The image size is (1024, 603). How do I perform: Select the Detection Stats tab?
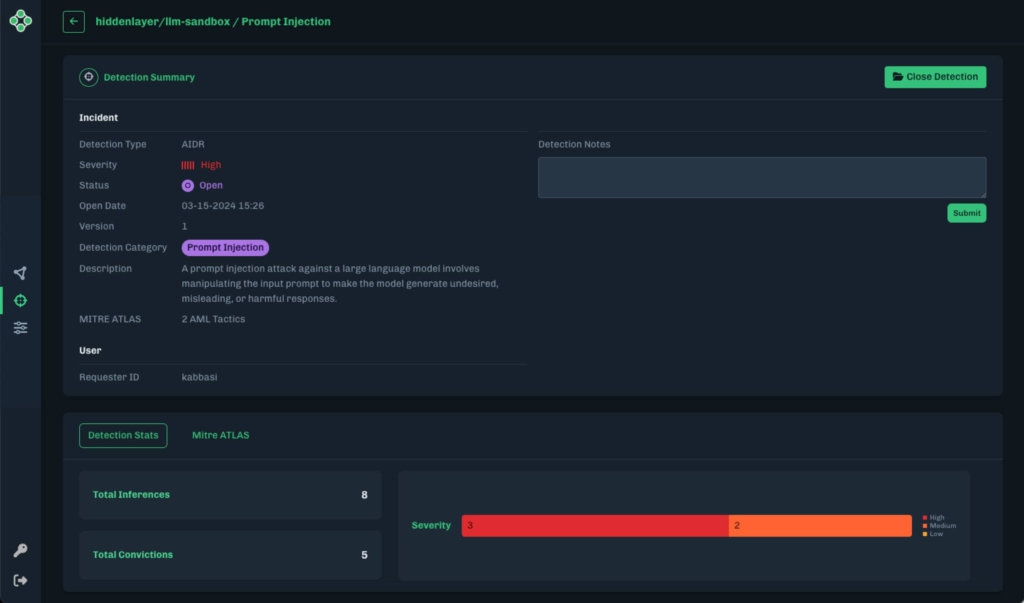click(123, 435)
